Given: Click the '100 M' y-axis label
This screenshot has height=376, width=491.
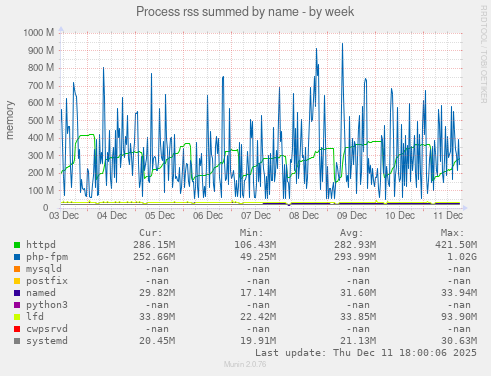Looking at the screenshot, I should point(41,190).
